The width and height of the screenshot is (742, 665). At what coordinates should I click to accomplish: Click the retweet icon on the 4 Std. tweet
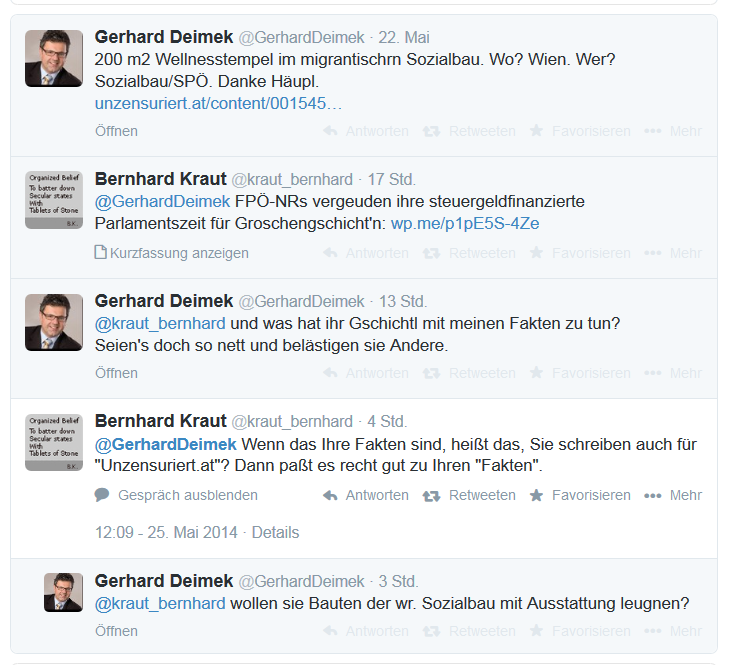[x=431, y=495]
